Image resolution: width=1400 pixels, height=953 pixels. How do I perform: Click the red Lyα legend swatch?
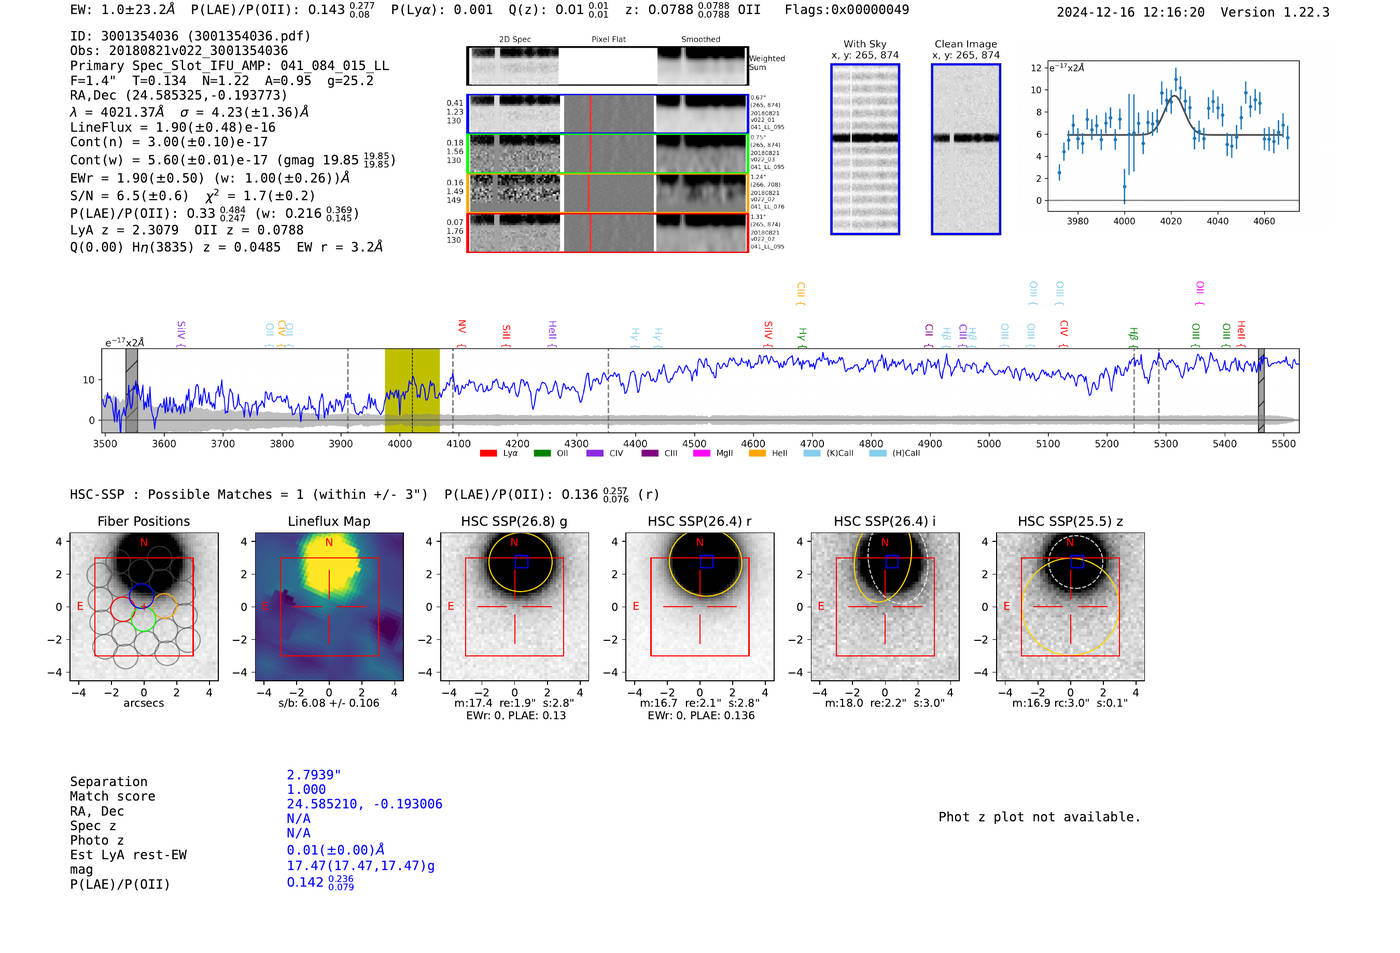[x=488, y=453]
